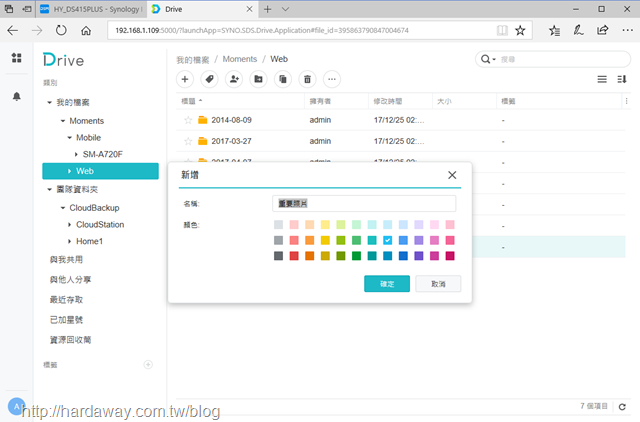Pick the medium orange color swatch
The image size is (640, 422).
(310, 240)
